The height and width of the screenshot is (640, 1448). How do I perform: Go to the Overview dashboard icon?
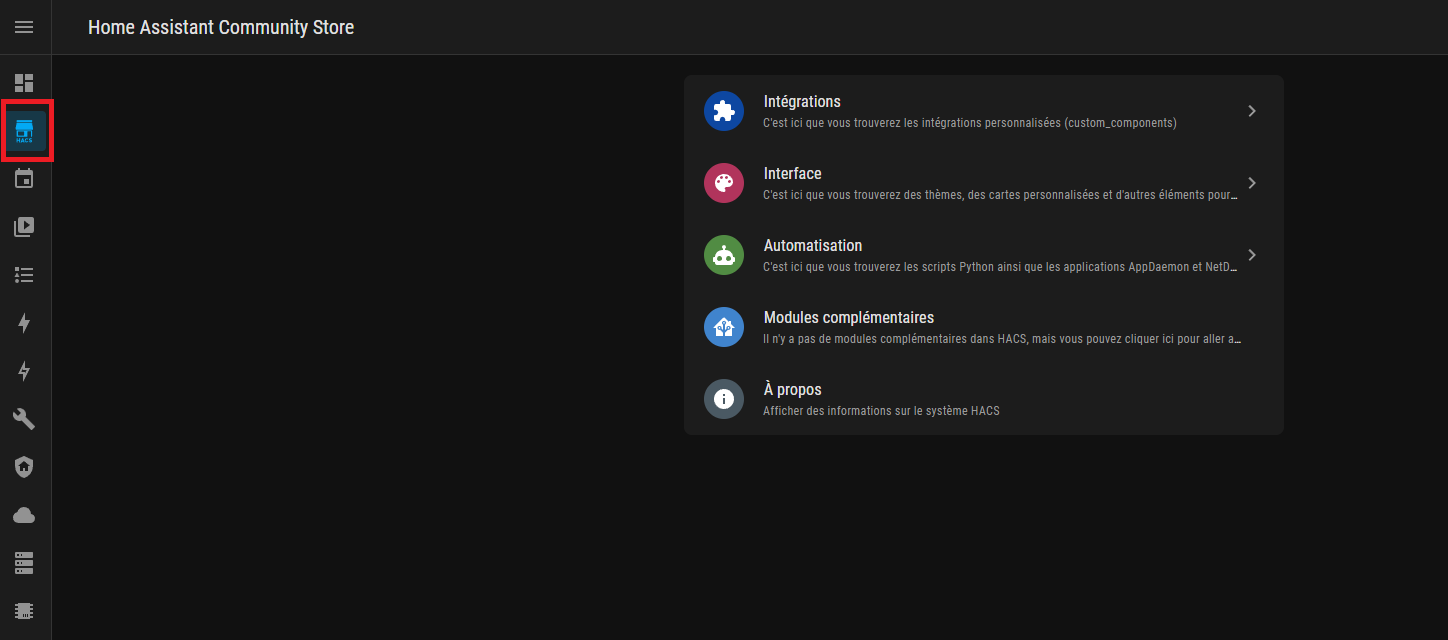pos(24,83)
